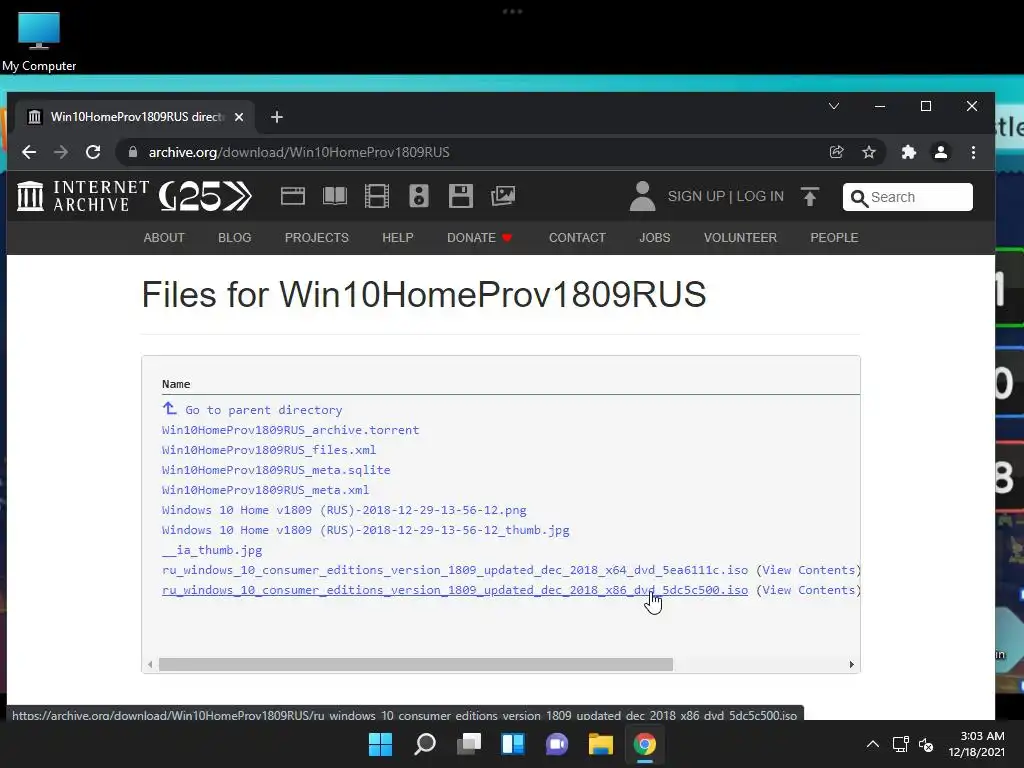Open the Texts book icon
Viewport: 1024px width, 768px height.
click(335, 196)
